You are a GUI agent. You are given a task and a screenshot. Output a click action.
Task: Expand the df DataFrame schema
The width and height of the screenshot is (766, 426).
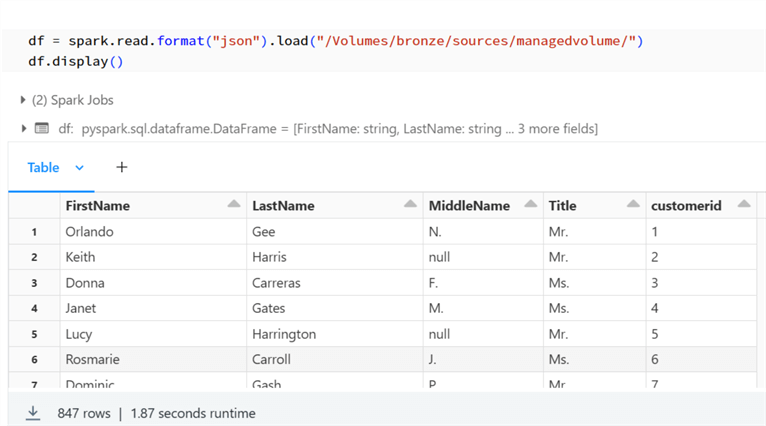[x=23, y=128]
